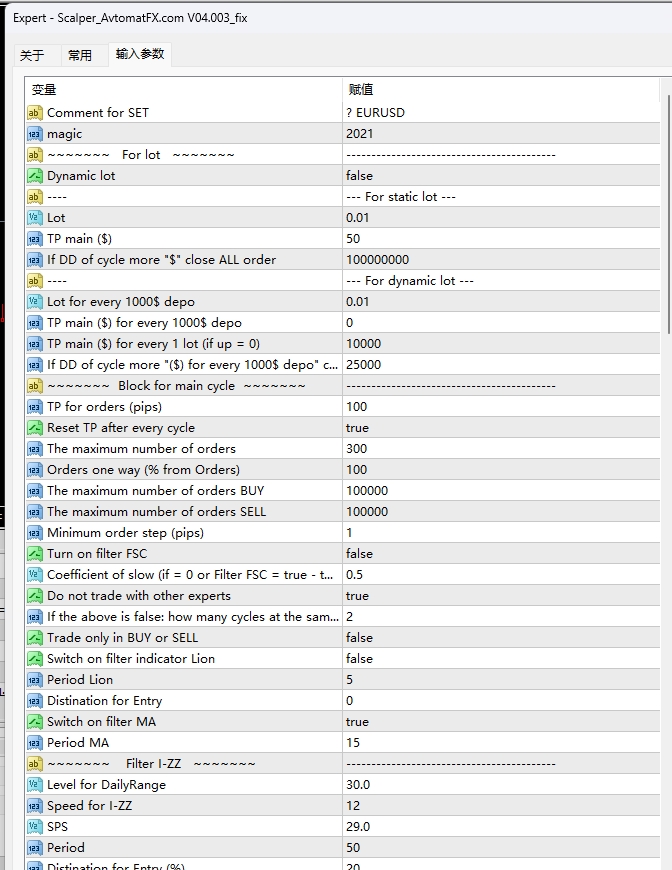672x870 pixels.
Task: Click the integer icon beside TP main ($)
Action: 34,239
